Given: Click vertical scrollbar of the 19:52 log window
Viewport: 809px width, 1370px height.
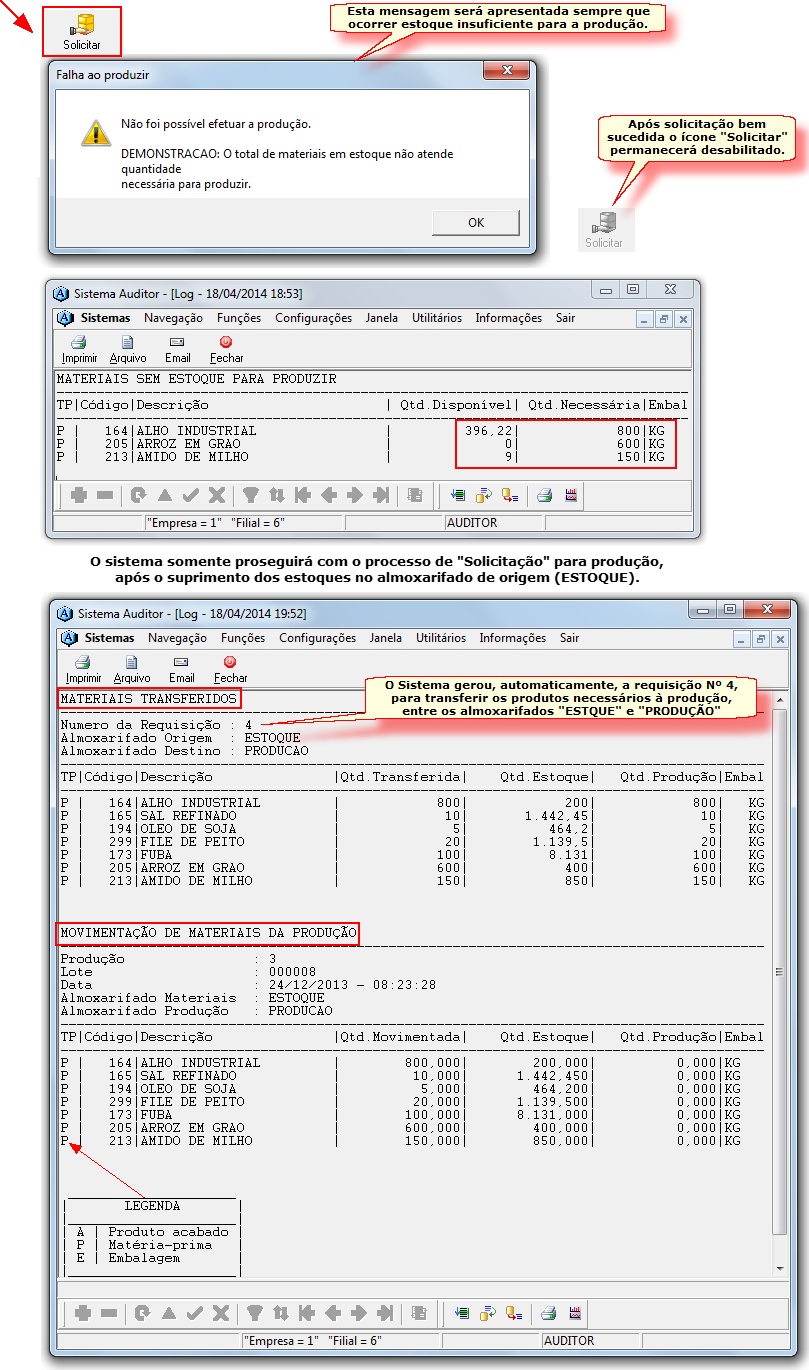Looking at the screenshot, I should tap(781, 980).
